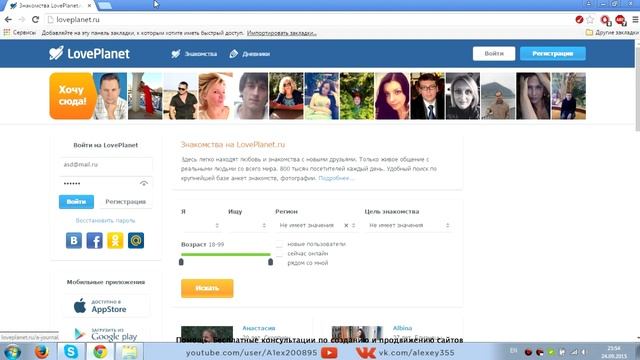Toggle password visibility eye icon

pos(144,184)
